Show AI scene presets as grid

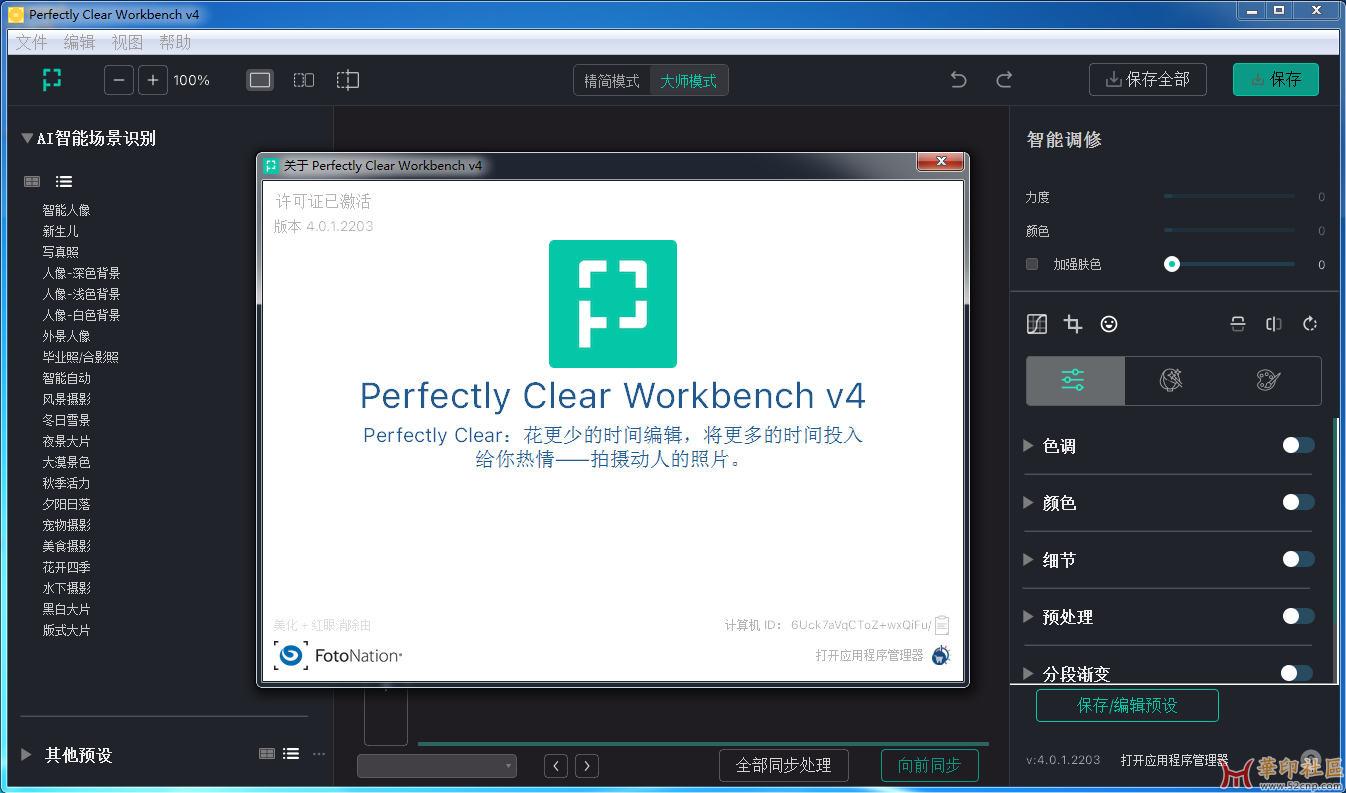point(32,181)
